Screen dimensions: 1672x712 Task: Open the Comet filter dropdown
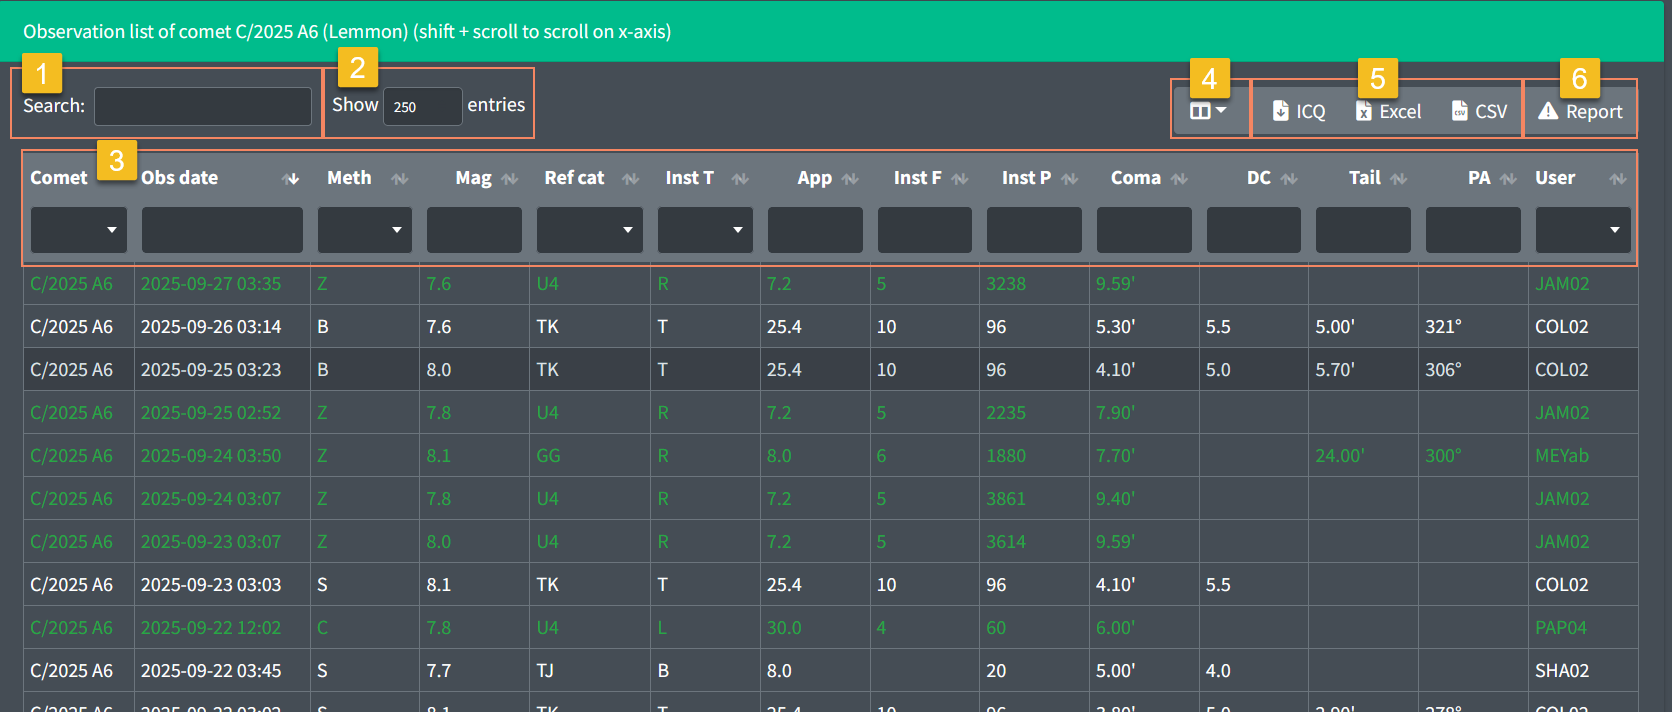coord(79,230)
